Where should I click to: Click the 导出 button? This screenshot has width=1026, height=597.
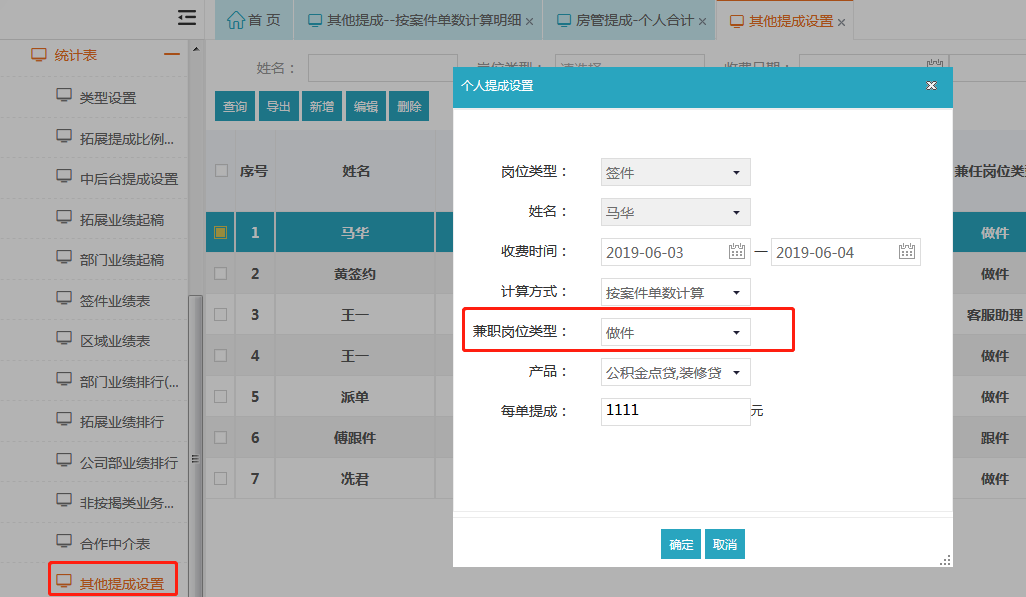click(x=279, y=106)
